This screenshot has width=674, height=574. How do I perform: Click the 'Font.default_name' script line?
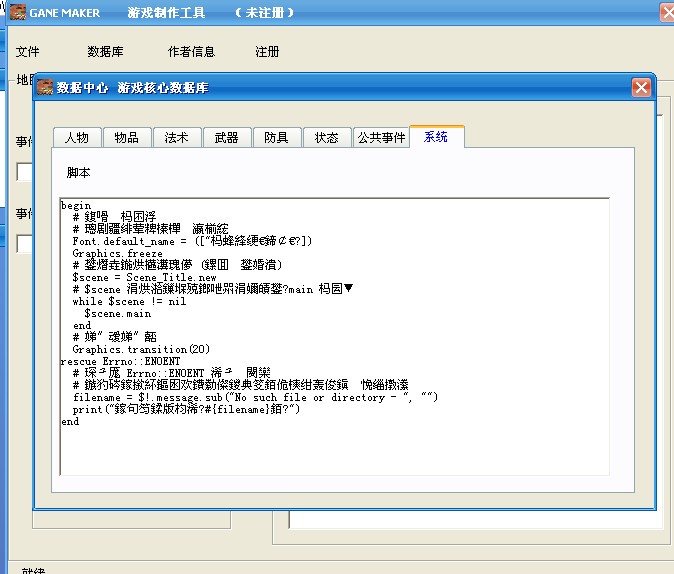192,241
